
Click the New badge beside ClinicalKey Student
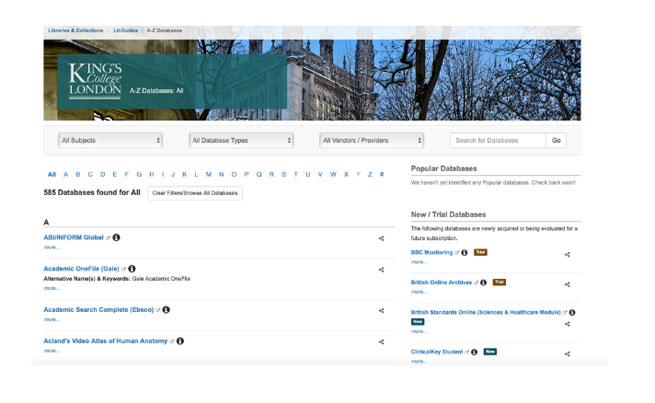point(490,352)
